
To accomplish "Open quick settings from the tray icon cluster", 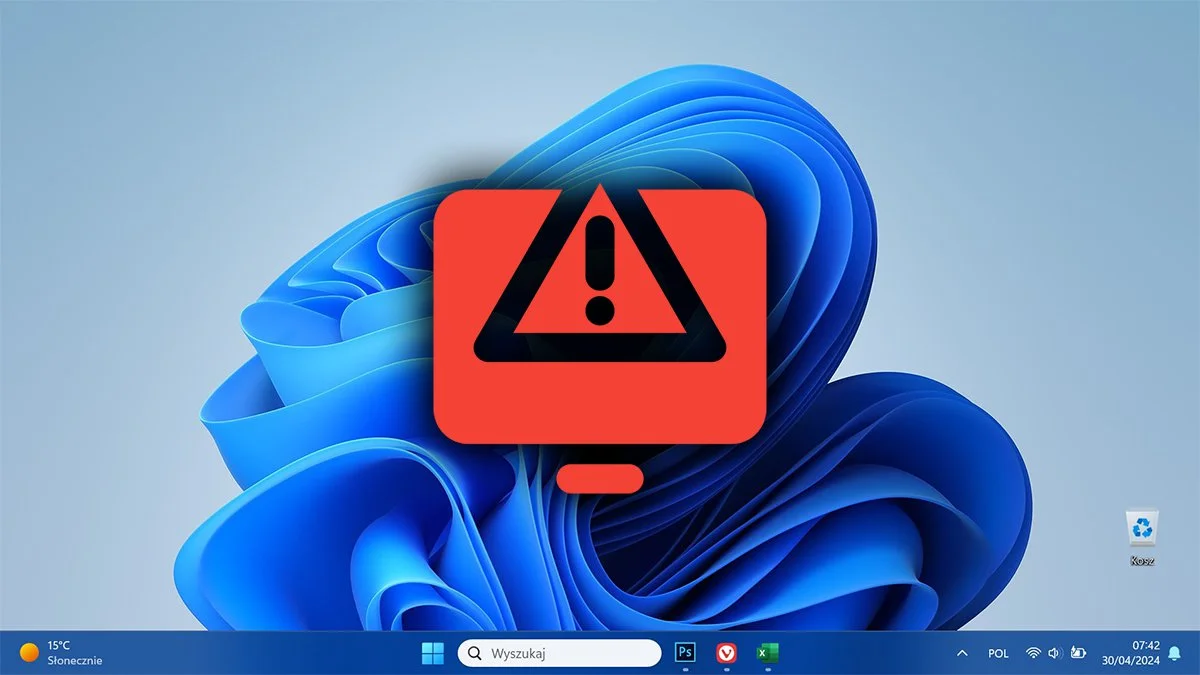I will [x=1053, y=652].
